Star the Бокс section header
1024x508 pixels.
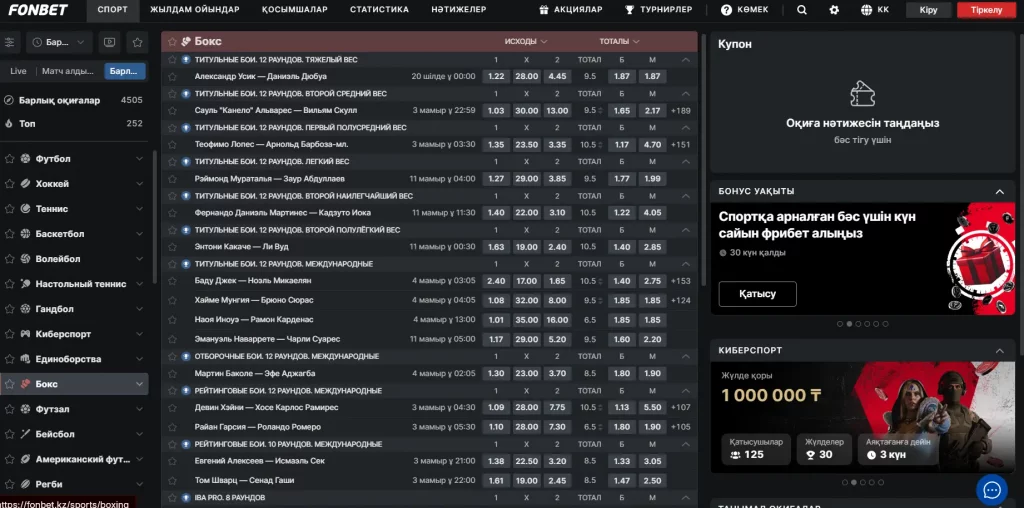pyautogui.click(x=172, y=42)
